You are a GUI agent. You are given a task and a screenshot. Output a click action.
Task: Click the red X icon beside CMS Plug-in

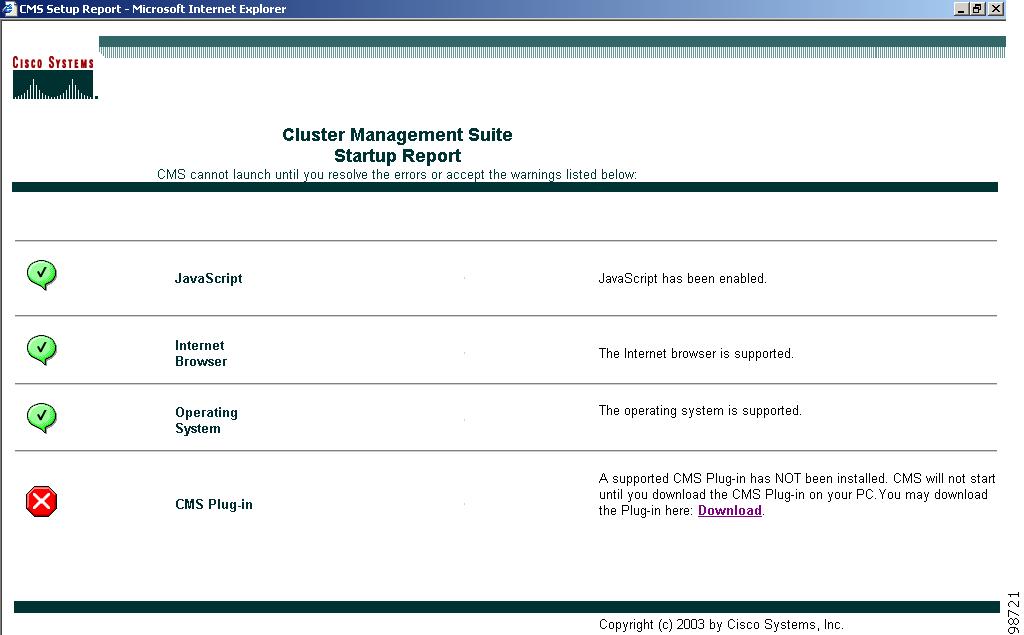coord(42,502)
